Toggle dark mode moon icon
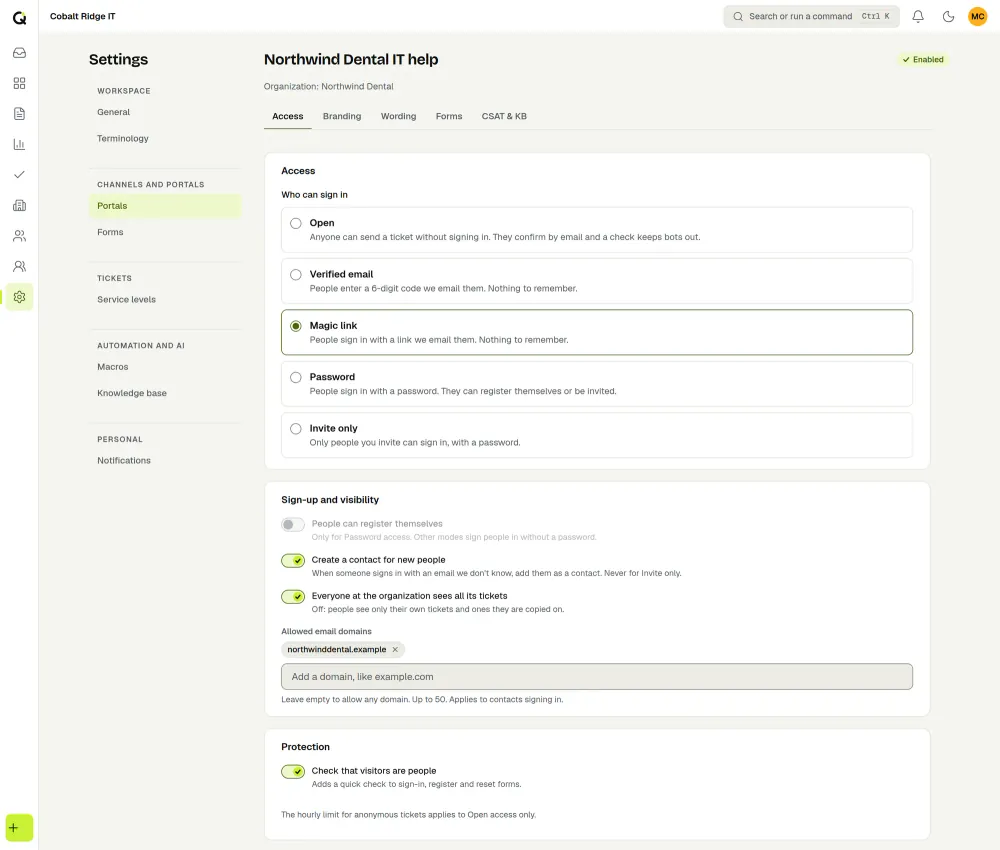This screenshot has width=1000, height=850. (x=948, y=17)
